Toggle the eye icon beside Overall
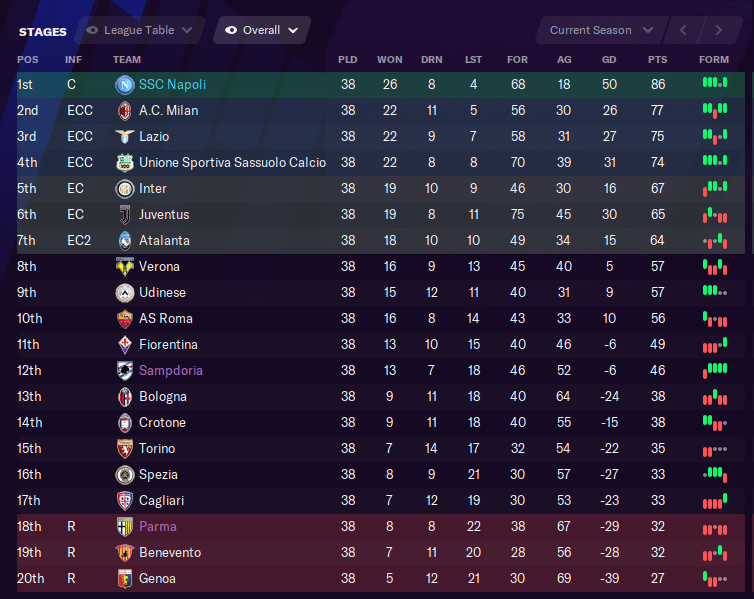Image resolution: width=754 pixels, height=599 pixels. [231, 30]
